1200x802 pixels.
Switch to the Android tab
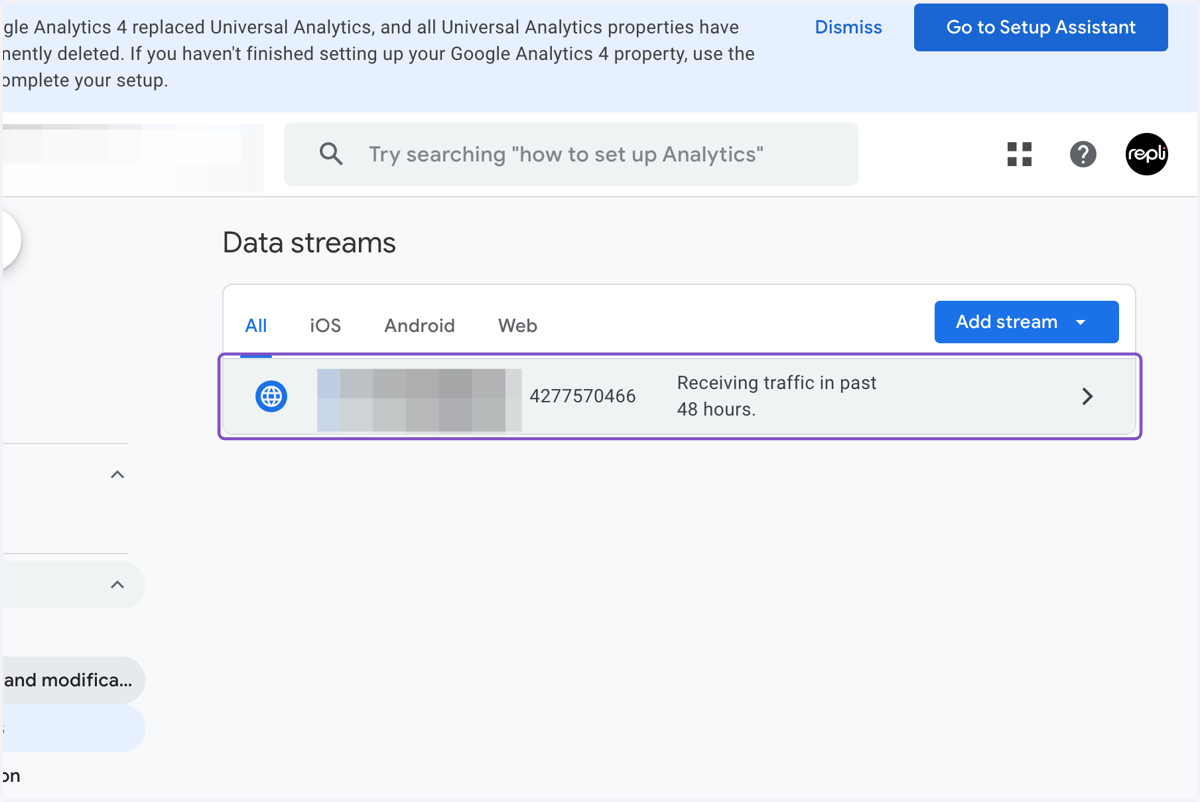pos(419,326)
